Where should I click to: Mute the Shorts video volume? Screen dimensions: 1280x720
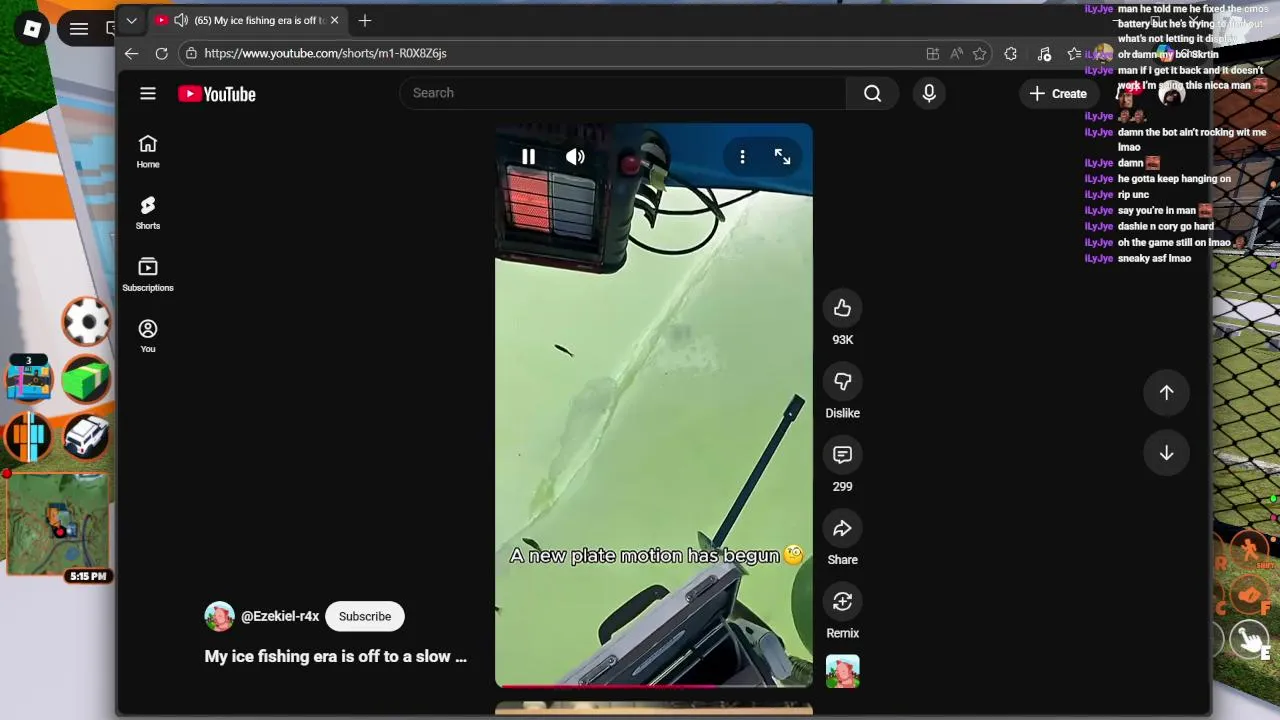tap(575, 156)
